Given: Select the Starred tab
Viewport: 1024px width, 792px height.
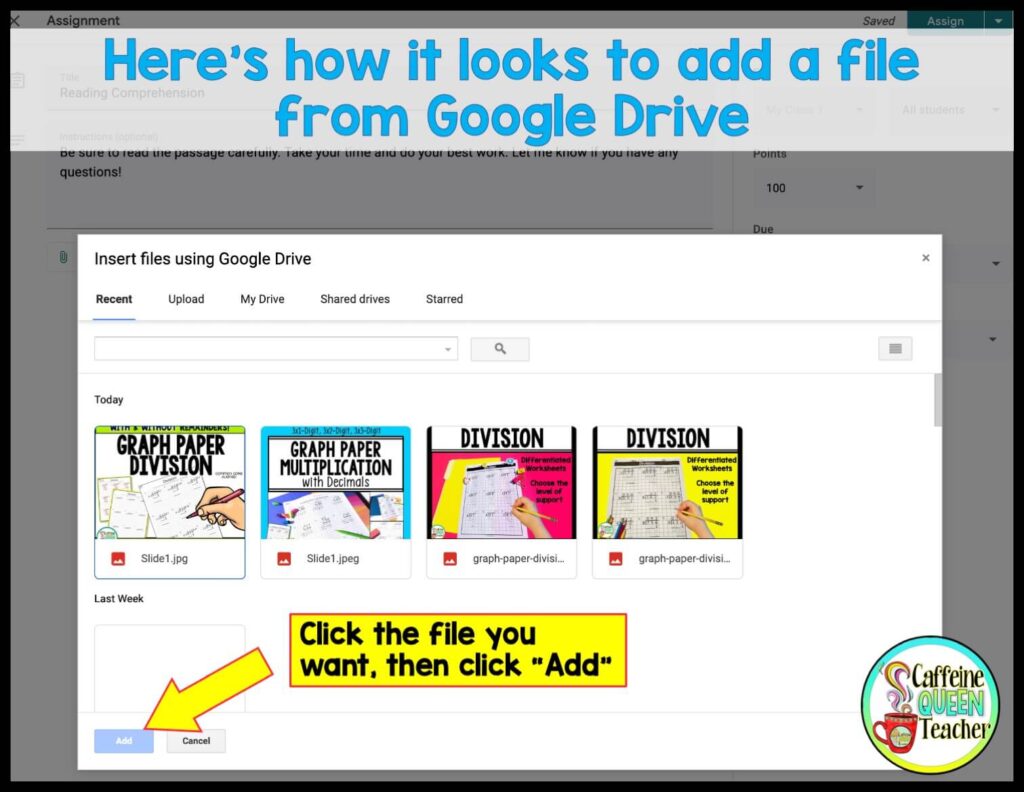Looking at the screenshot, I should [x=443, y=299].
